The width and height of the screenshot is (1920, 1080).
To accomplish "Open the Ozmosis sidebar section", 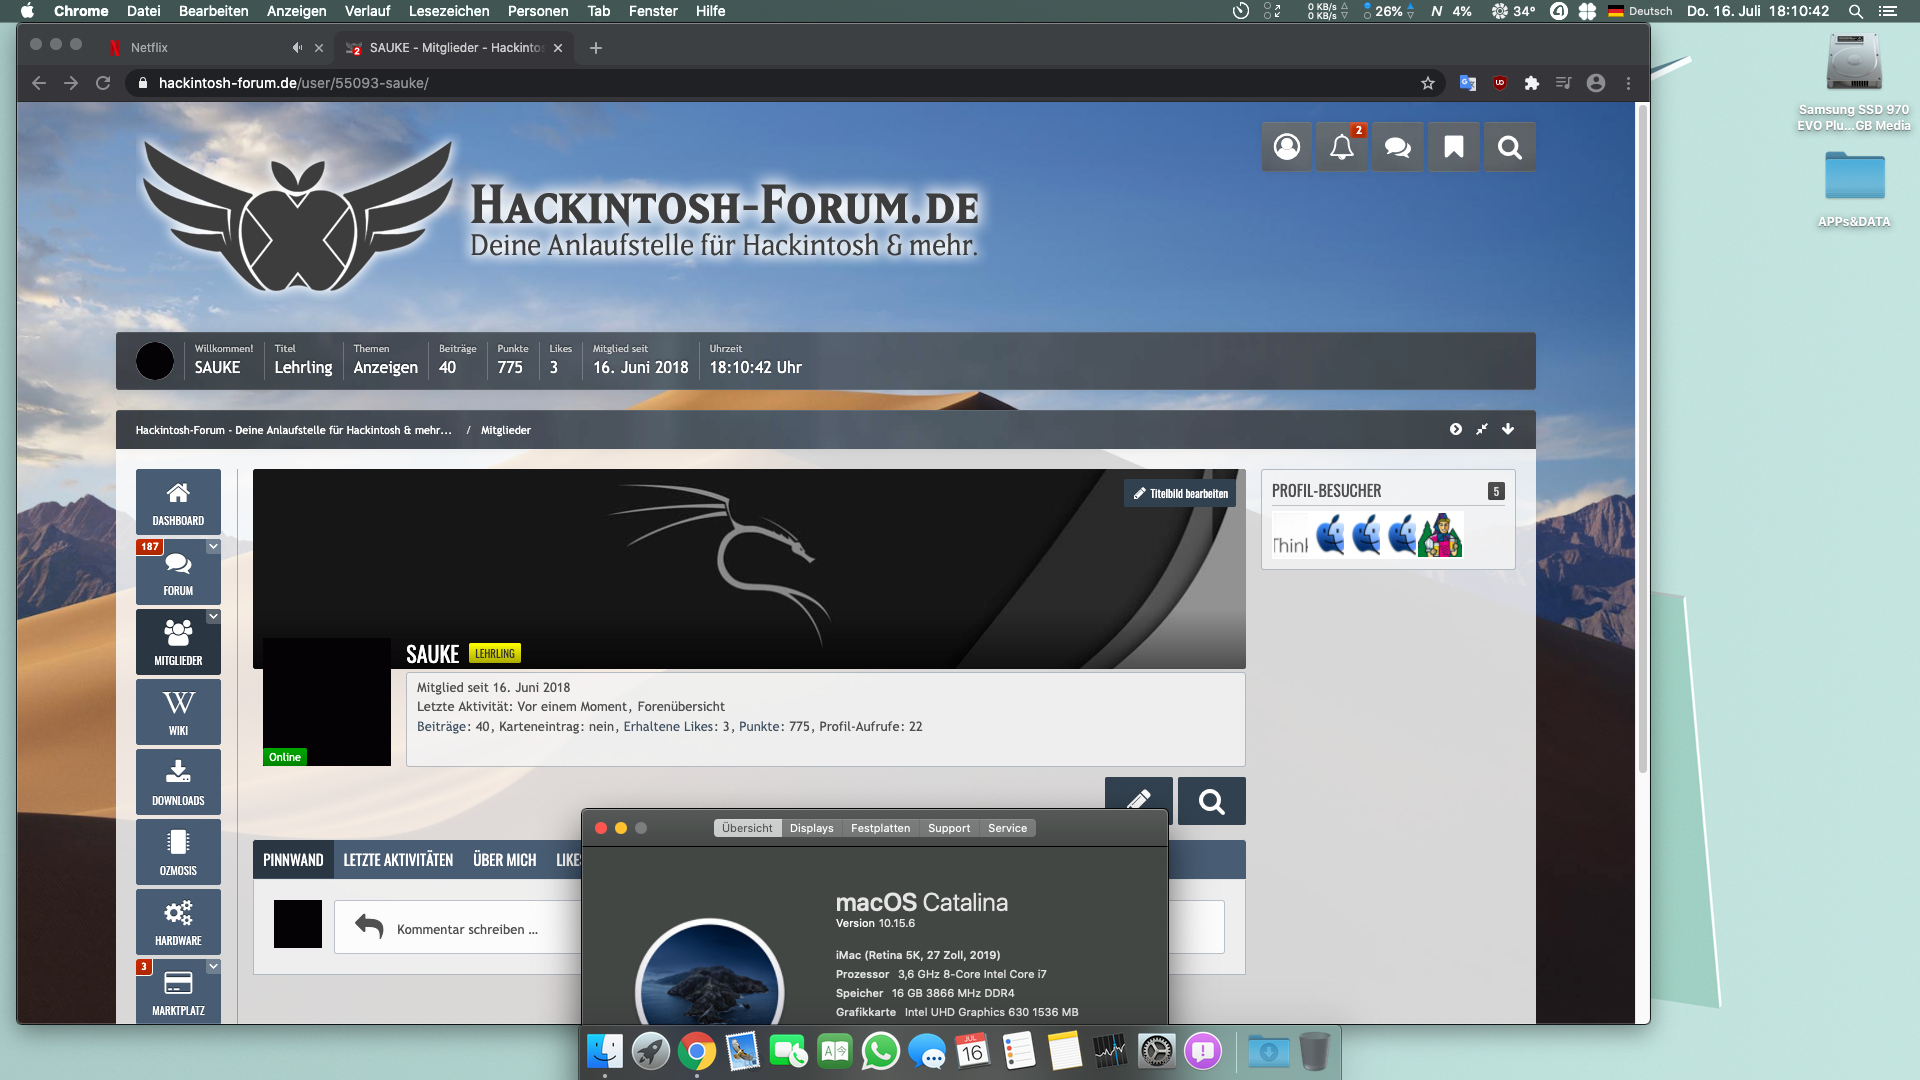I will pyautogui.click(x=178, y=851).
